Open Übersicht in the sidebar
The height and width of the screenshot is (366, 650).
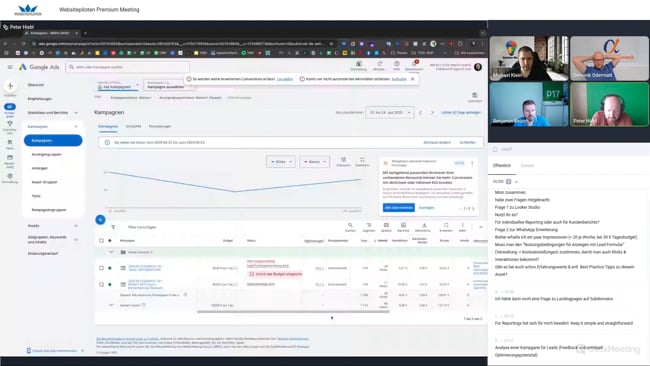[36, 85]
